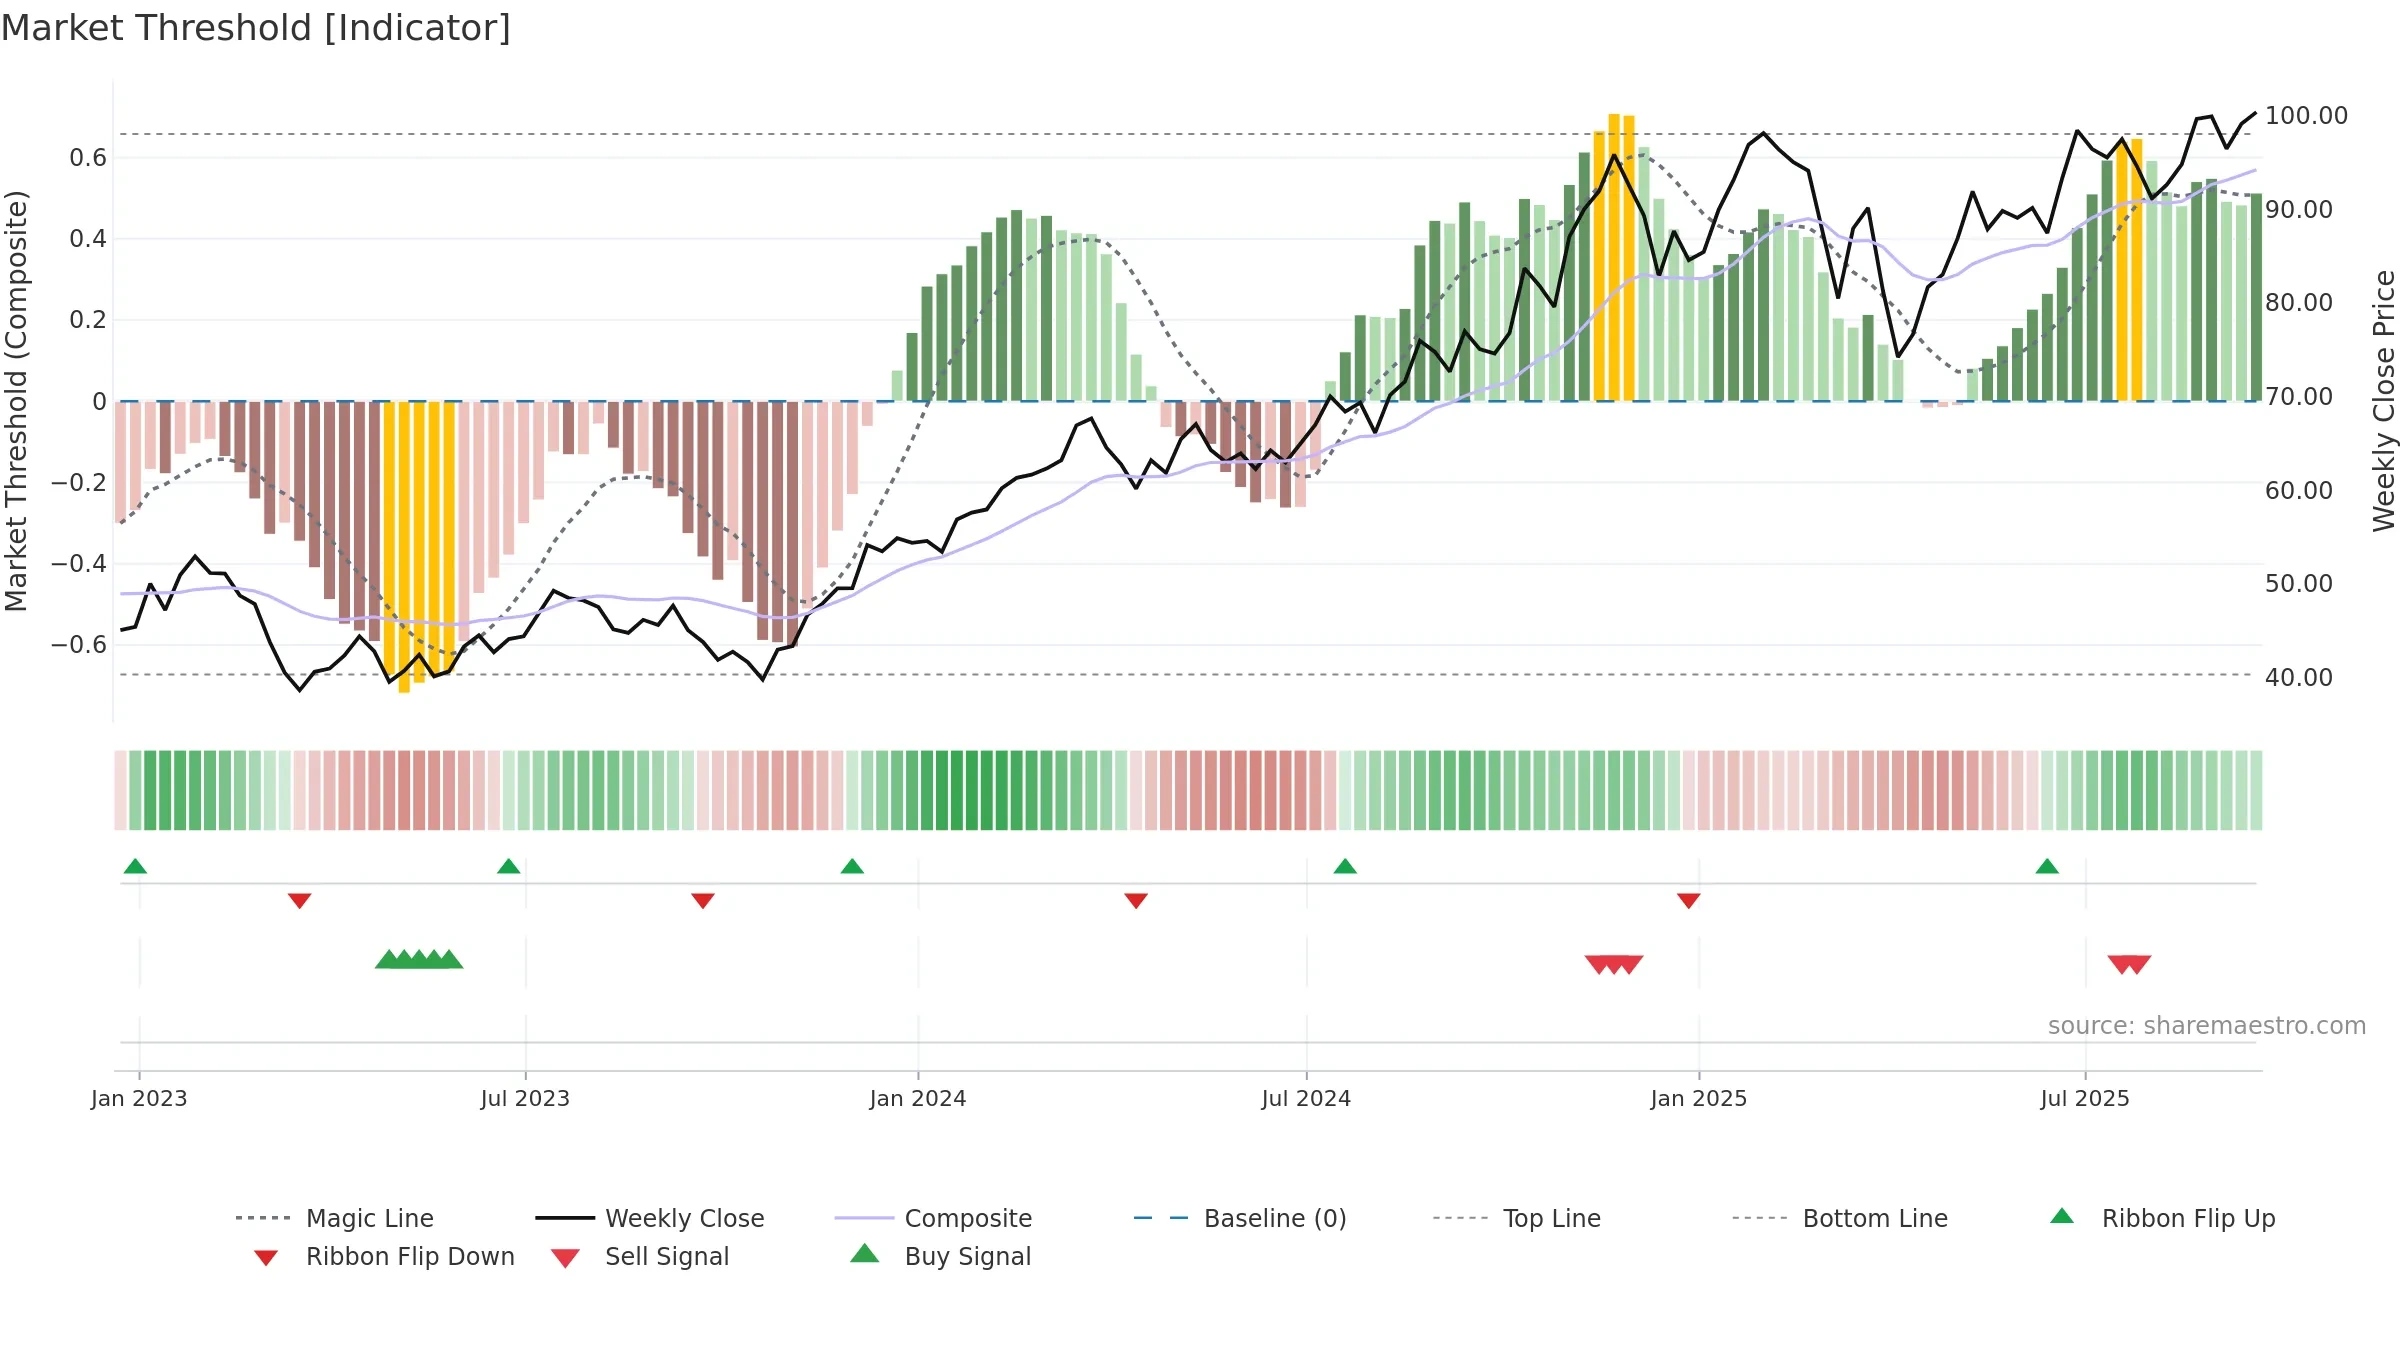Viewport: 2400px width, 1350px height.
Task: Toggle the Baseline (0) legend entry
Action: (x=1240, y=1218)
